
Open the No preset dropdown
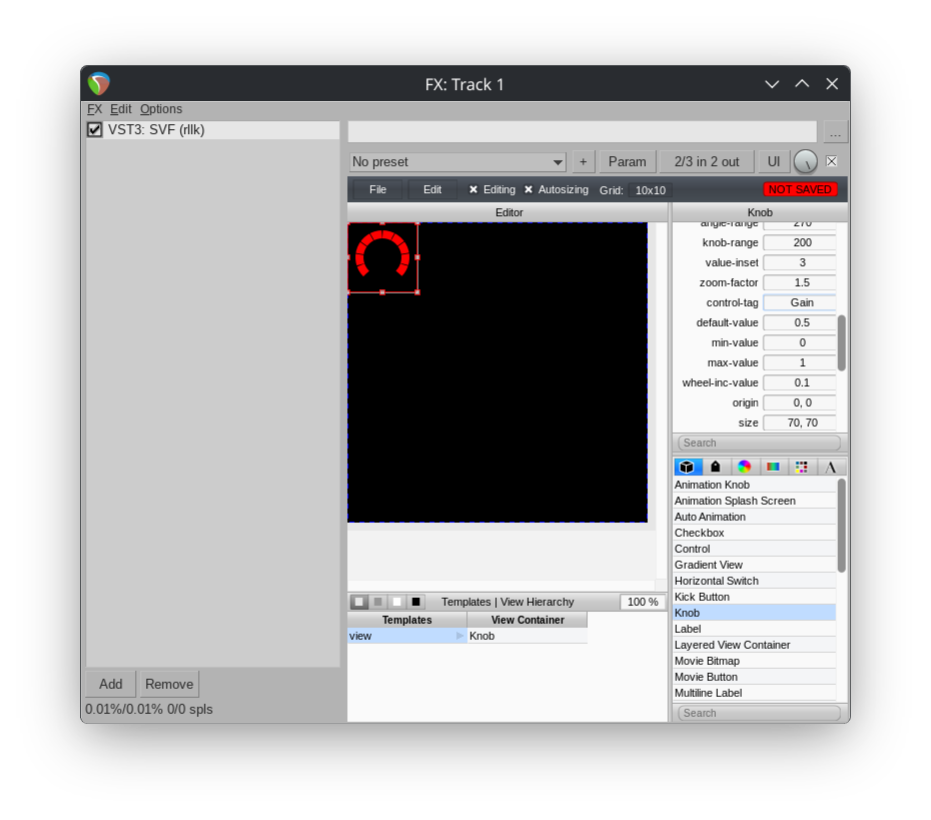[458, 162]
